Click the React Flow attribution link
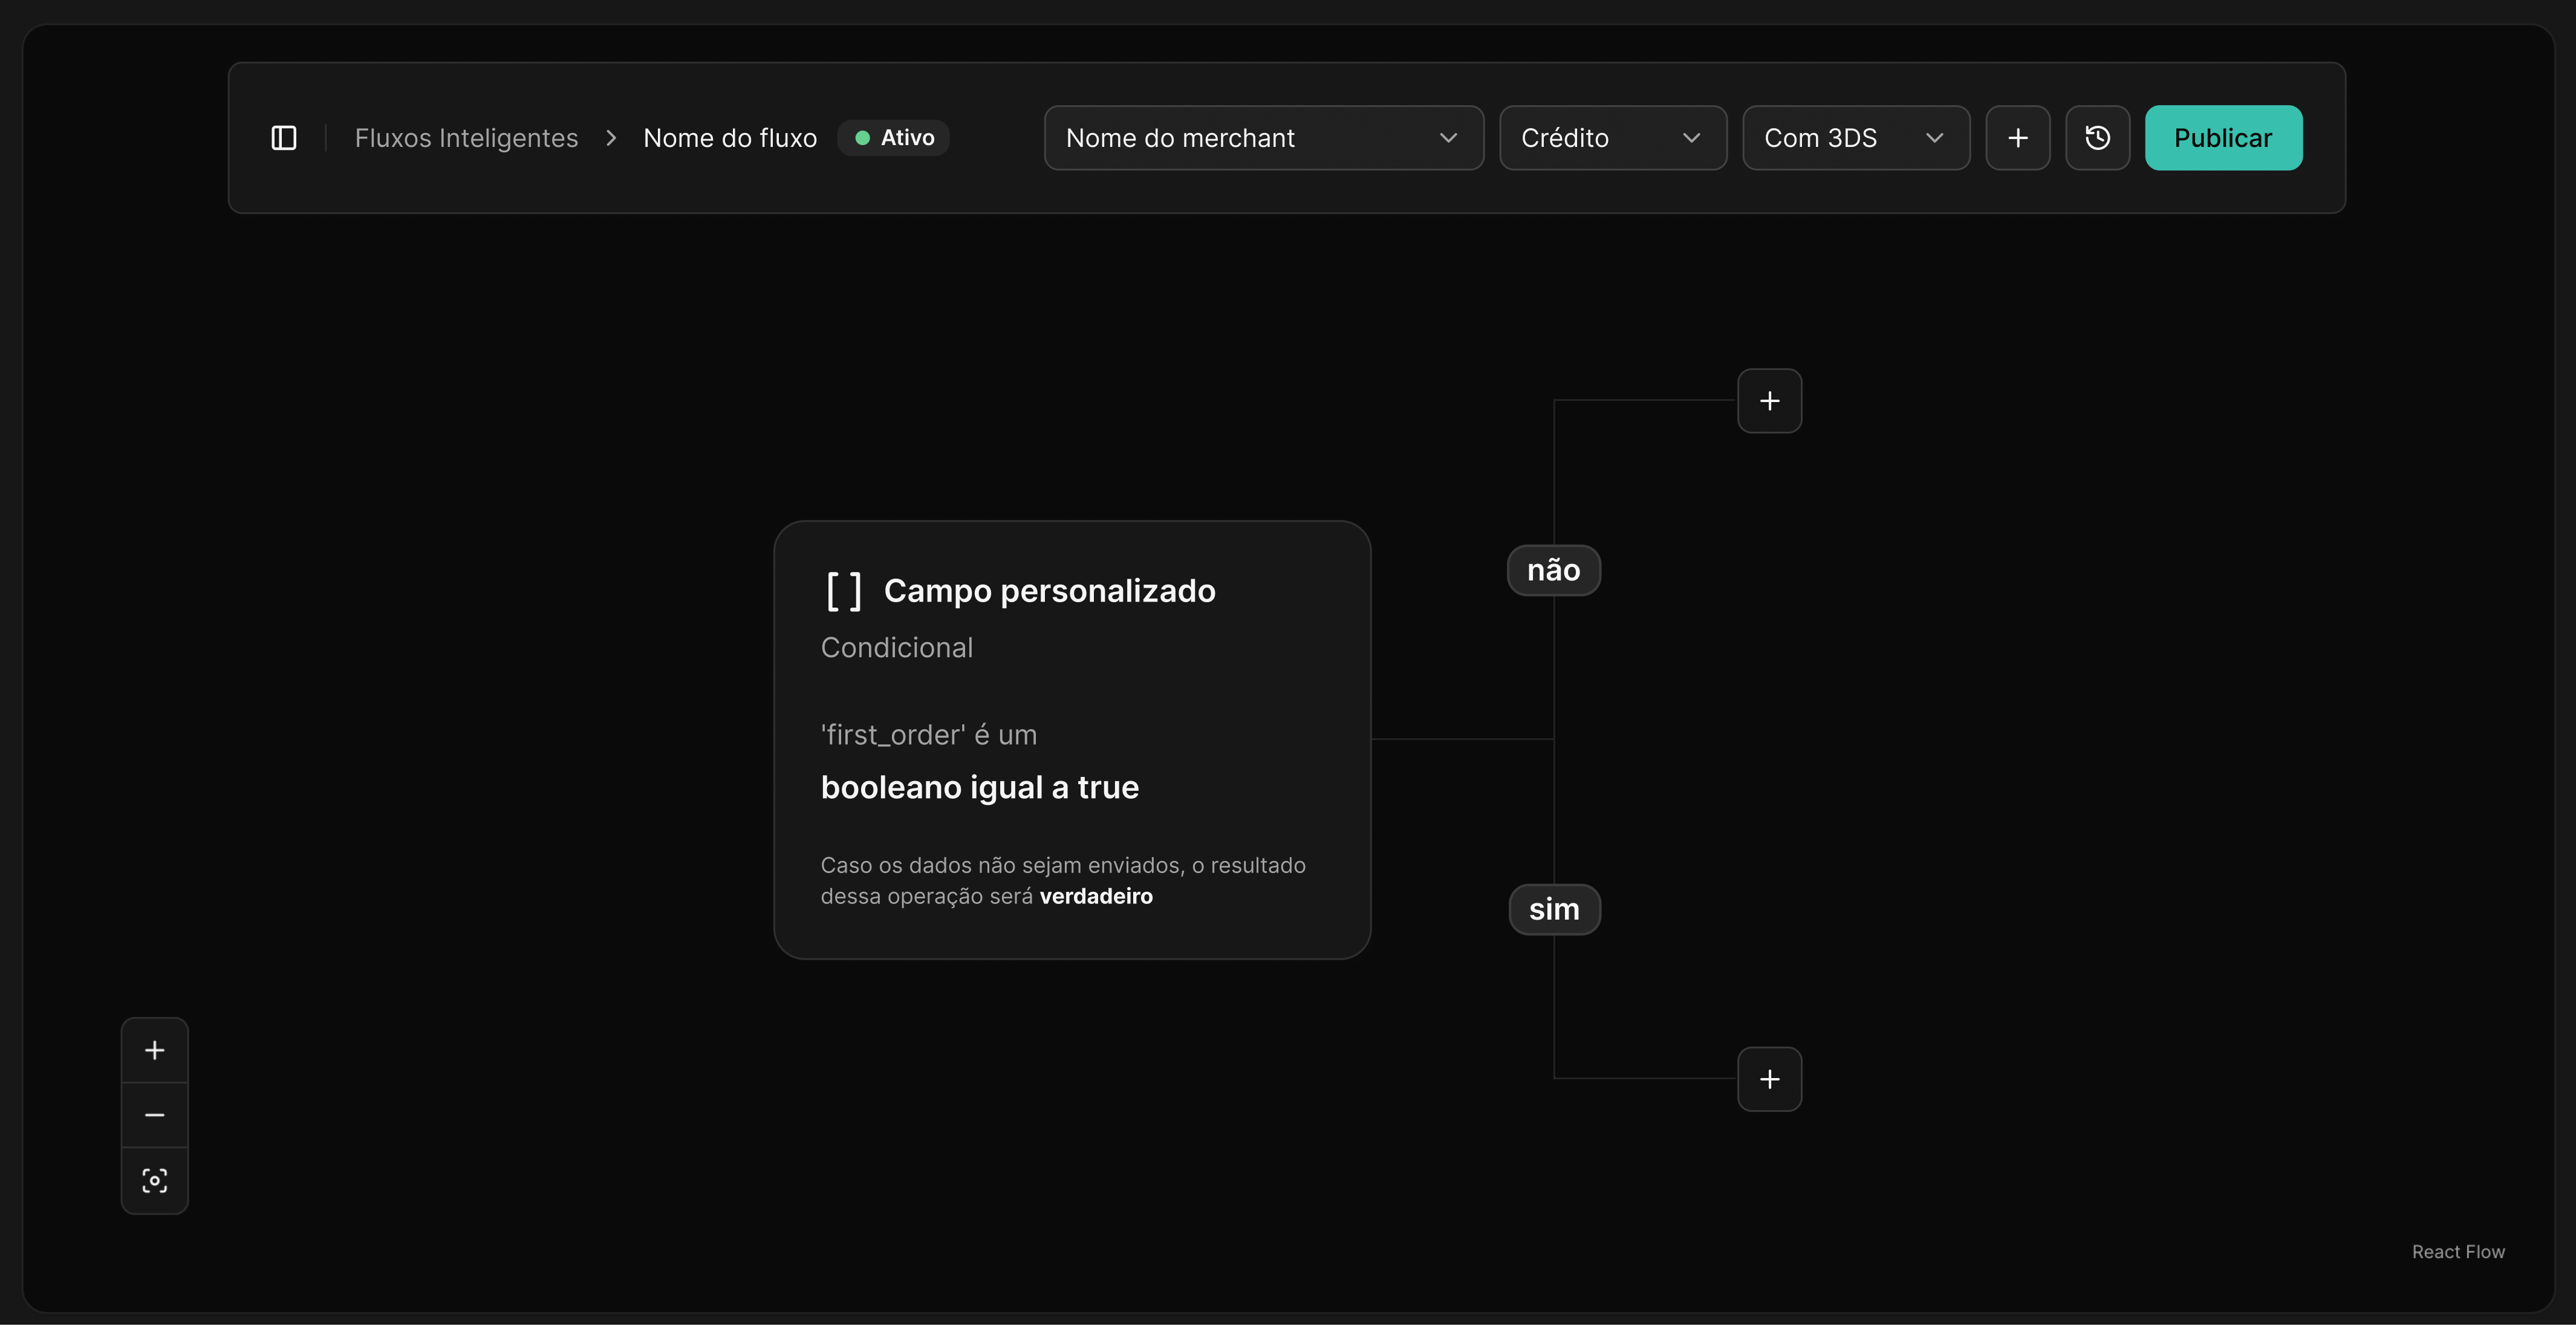This screenshot has height=1335, width=2576. pyautogui.click(x=2458, y=1252)
